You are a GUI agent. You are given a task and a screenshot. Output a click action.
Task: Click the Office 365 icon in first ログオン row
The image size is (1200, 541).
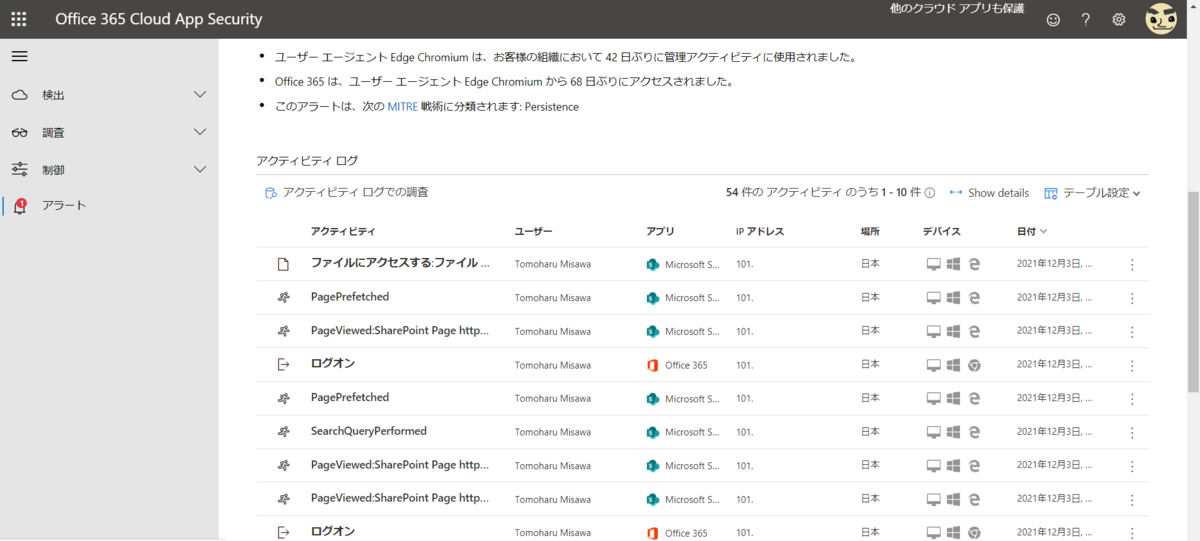(653, 365)
